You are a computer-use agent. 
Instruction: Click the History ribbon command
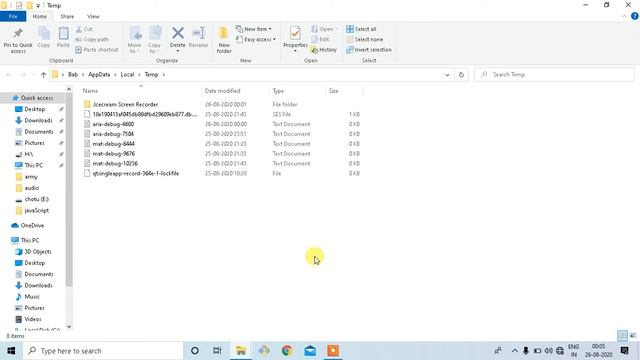[x=324, y=49]
